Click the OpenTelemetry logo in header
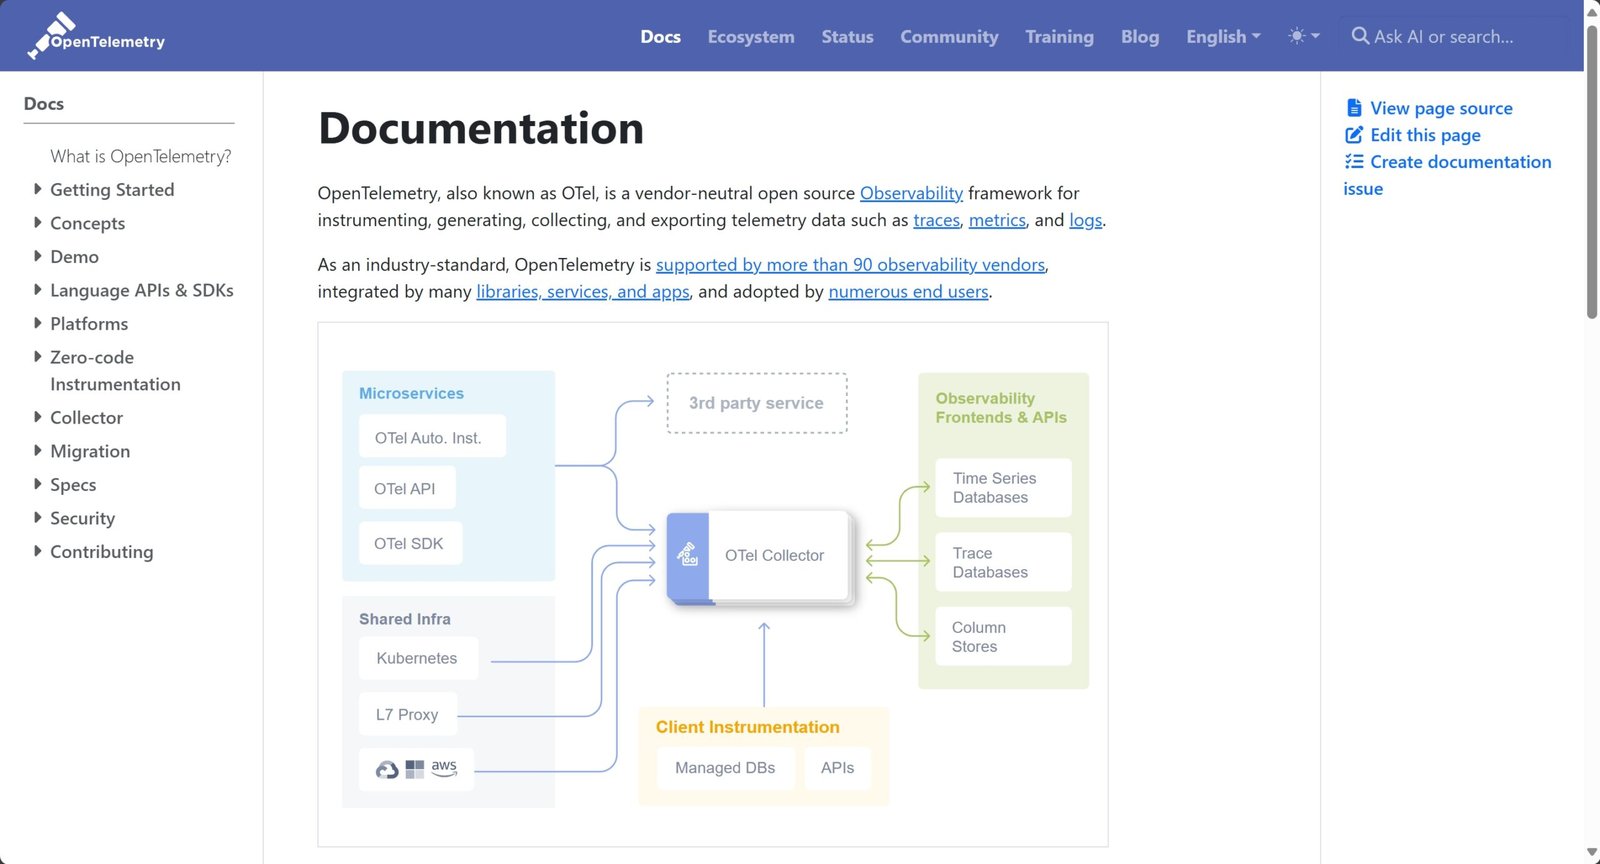1600x864 pixels. [x=96, y=36]
